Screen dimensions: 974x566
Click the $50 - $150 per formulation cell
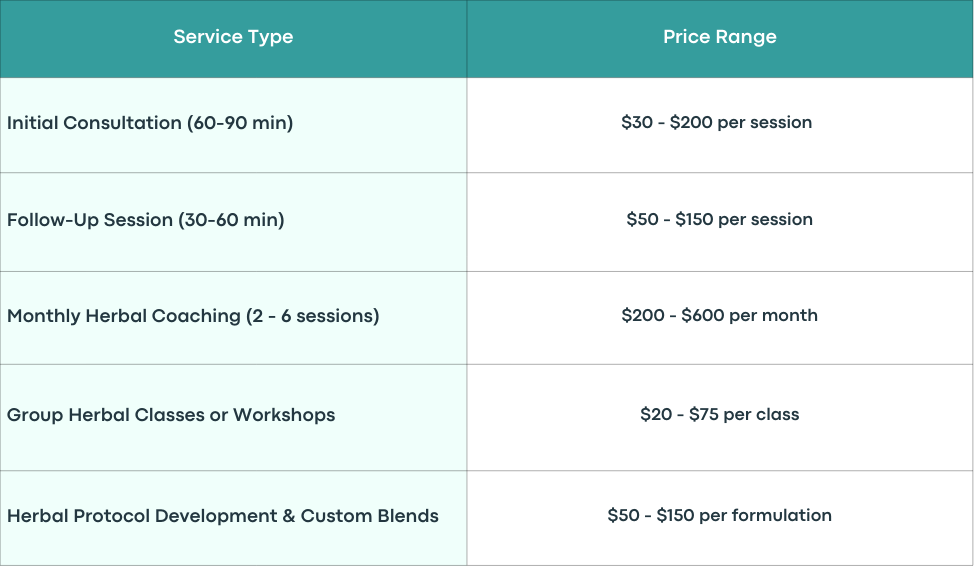click(x=720, y=518)
